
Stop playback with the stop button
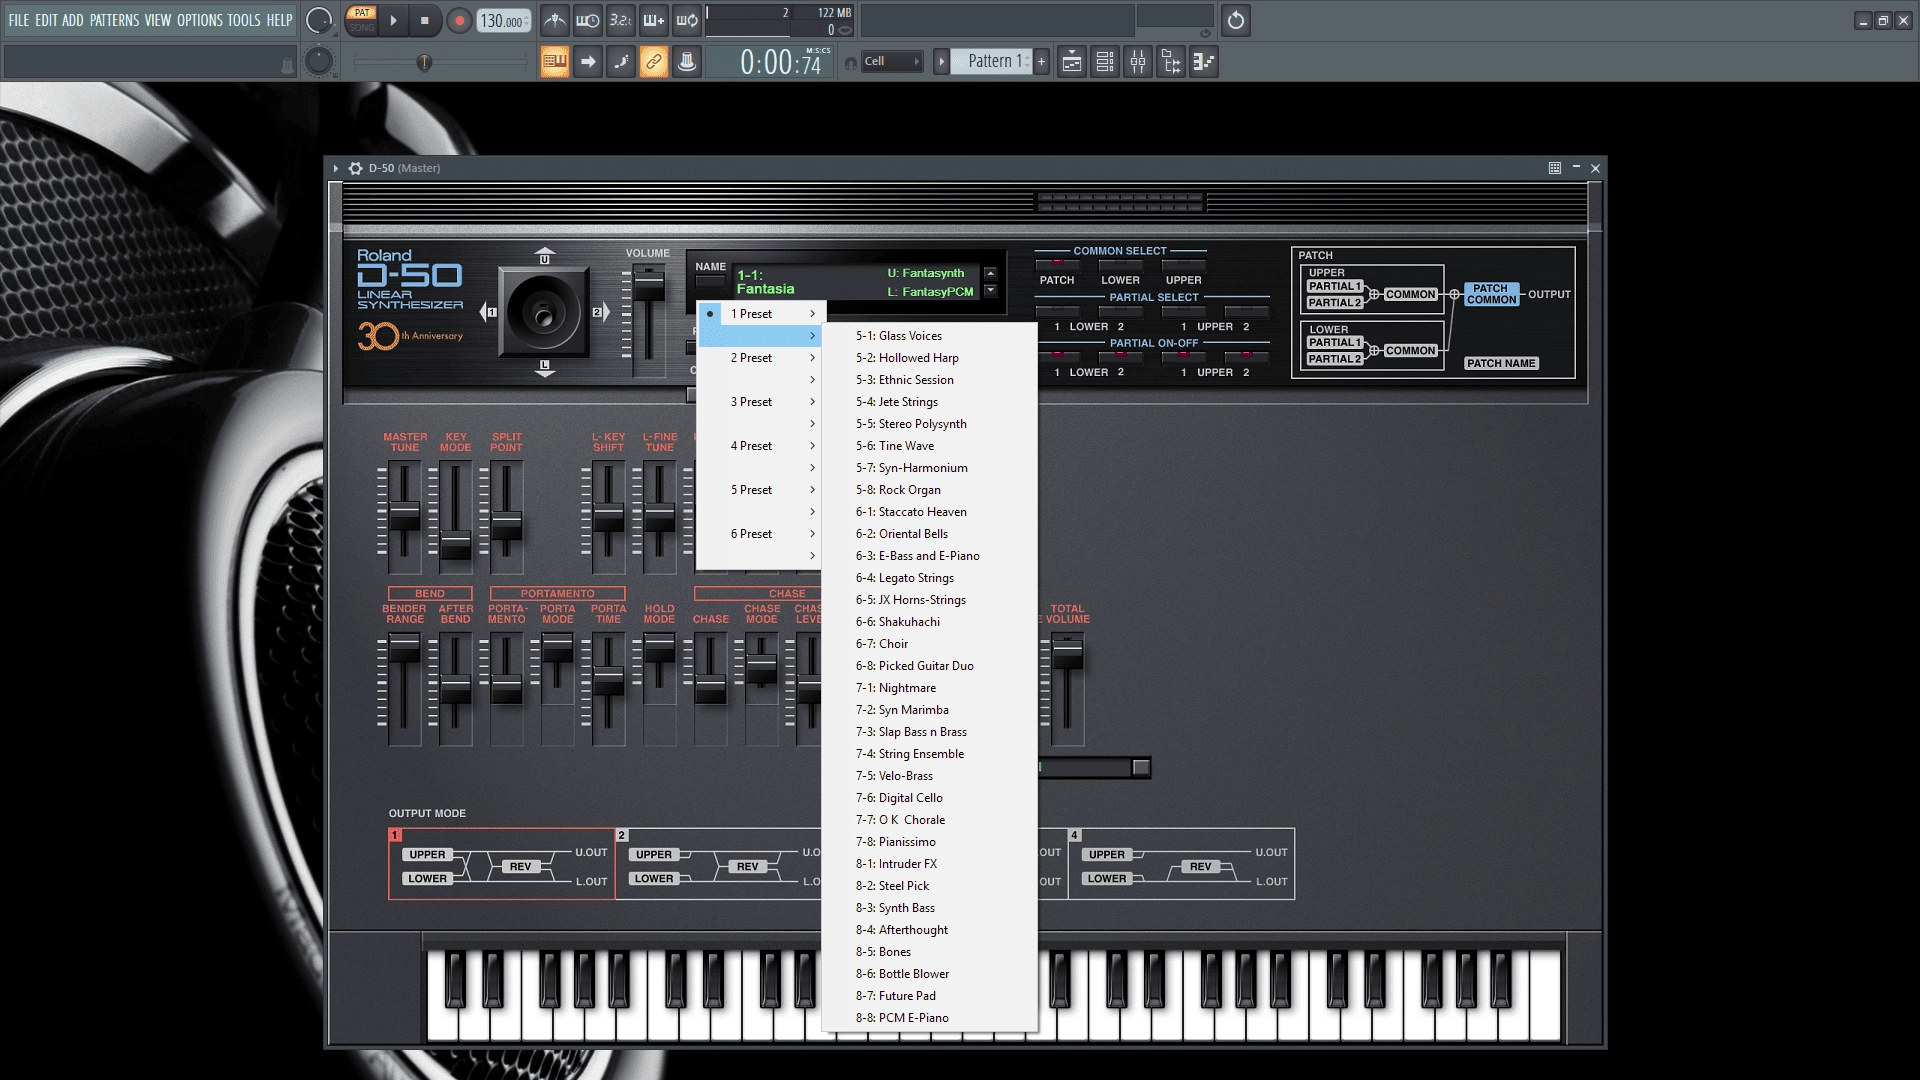click(x=424, y=20)
